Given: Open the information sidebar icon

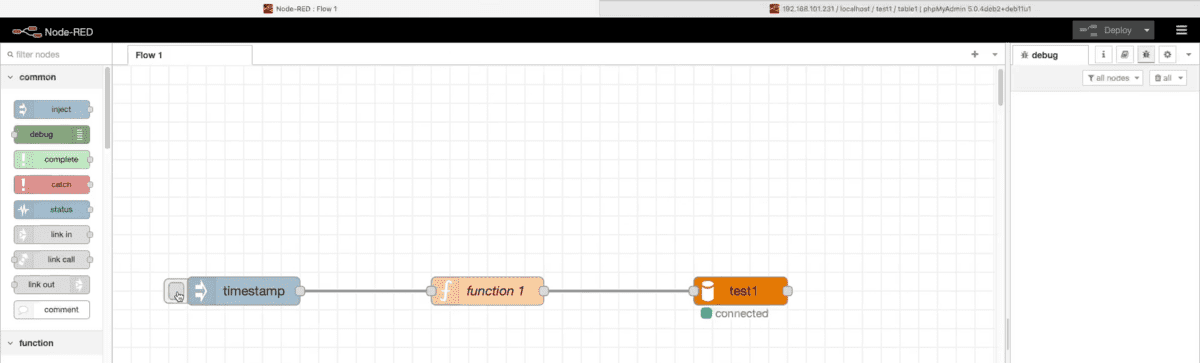Looking at the screenshot, I should coord(1104,56).
